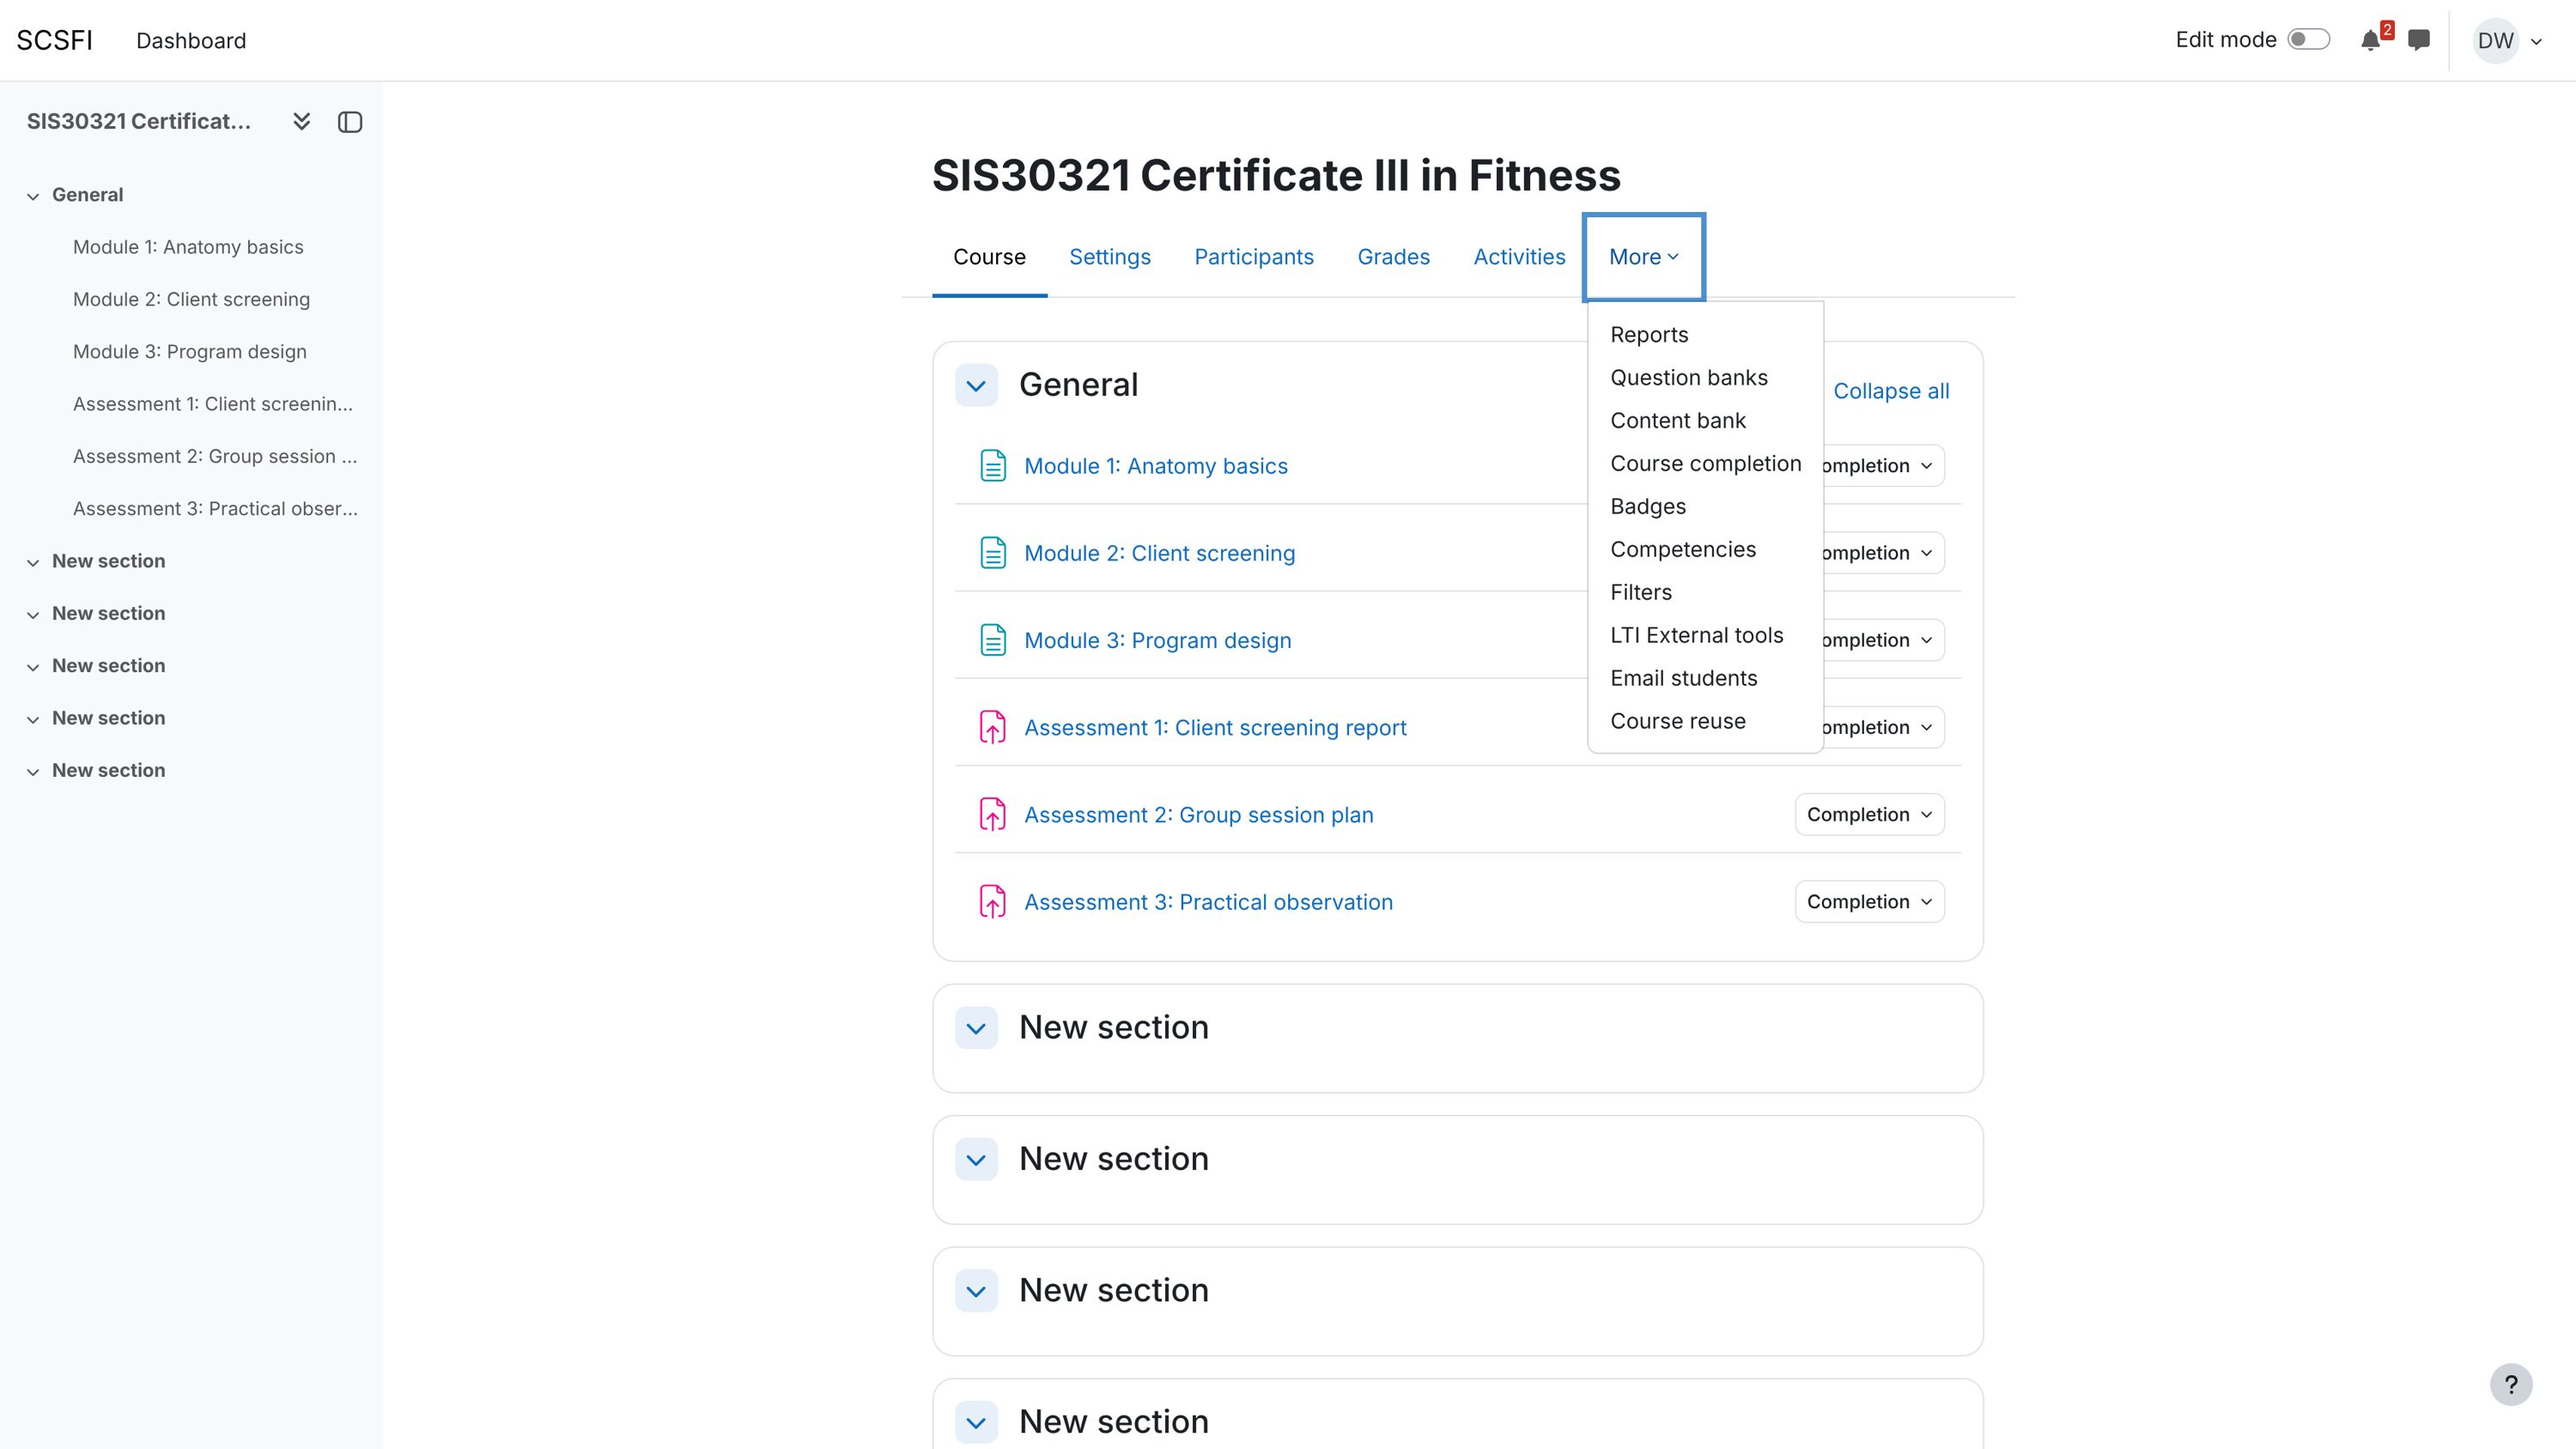Click the page icon for Module 3: Program design

pos(993,640)
